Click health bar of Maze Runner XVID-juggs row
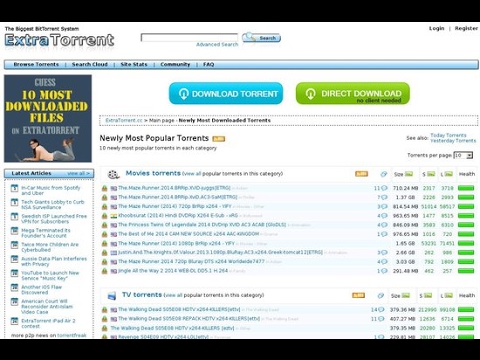The height and width of the screenshot is (360, 480). tap(466, 188)
